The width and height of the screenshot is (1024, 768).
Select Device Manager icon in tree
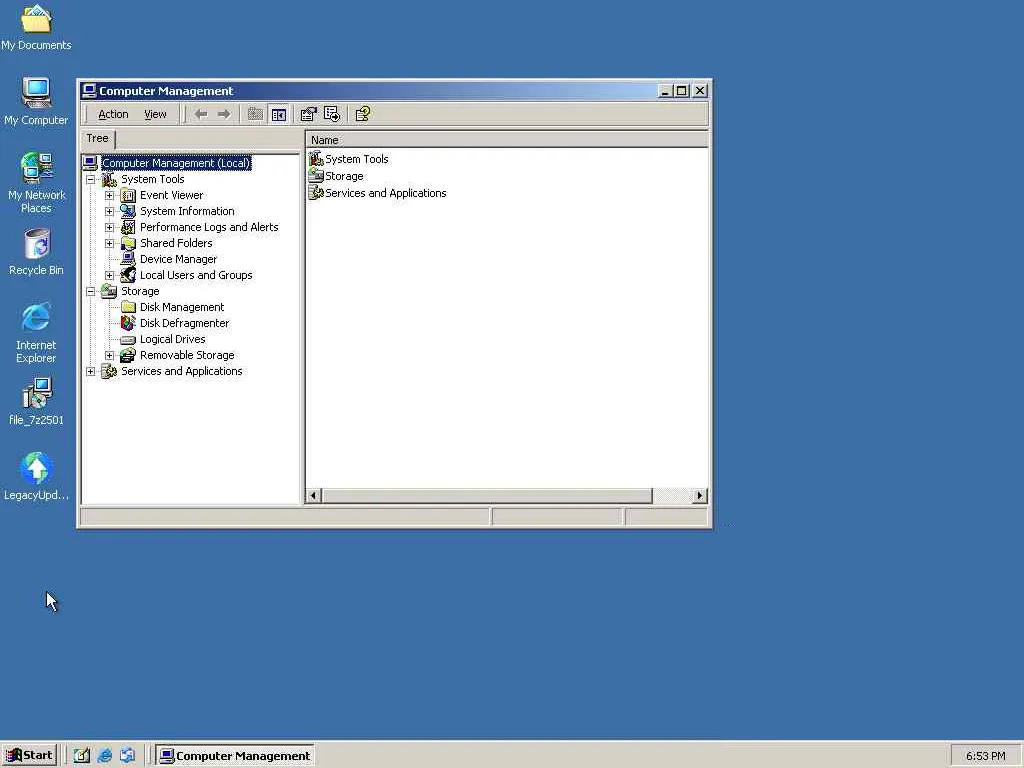pos(129,259)
